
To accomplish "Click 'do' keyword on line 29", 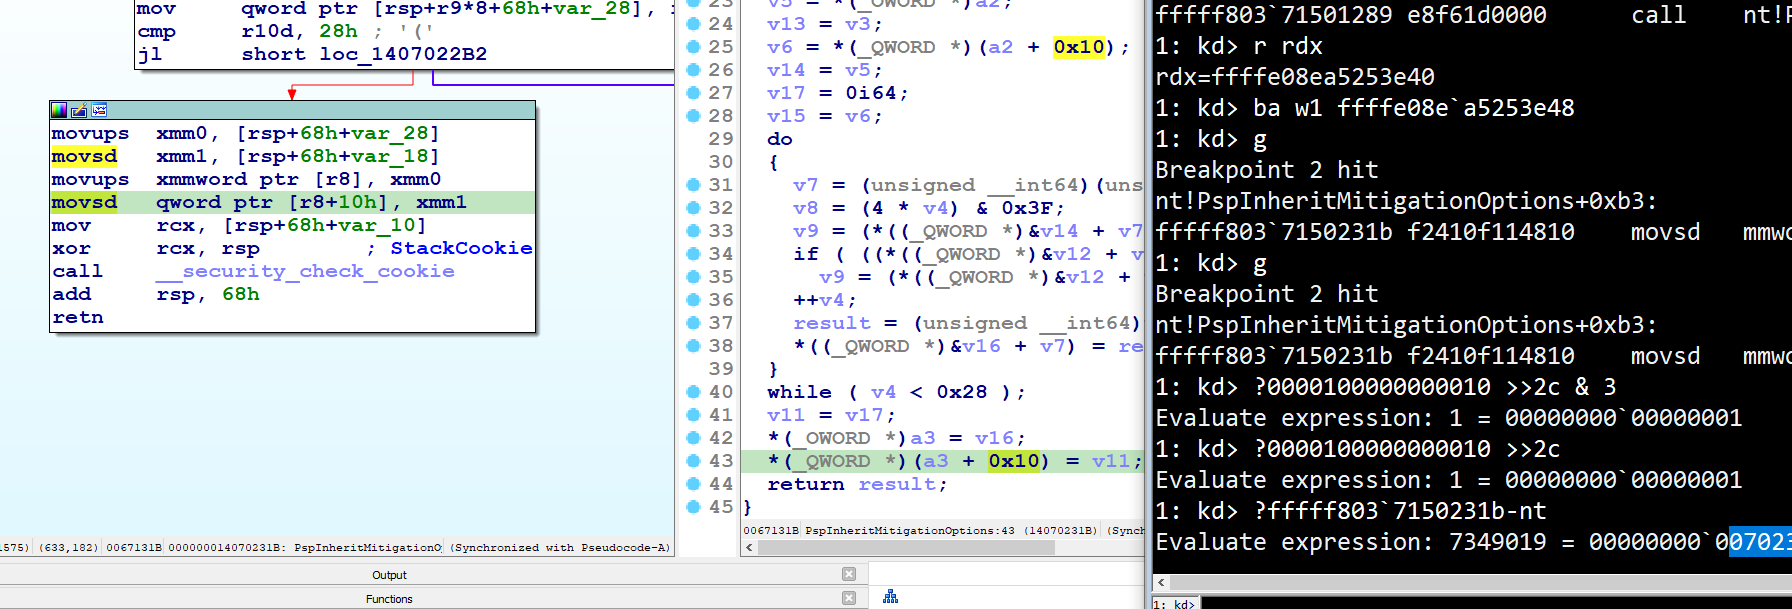I will tap(780, 138).
